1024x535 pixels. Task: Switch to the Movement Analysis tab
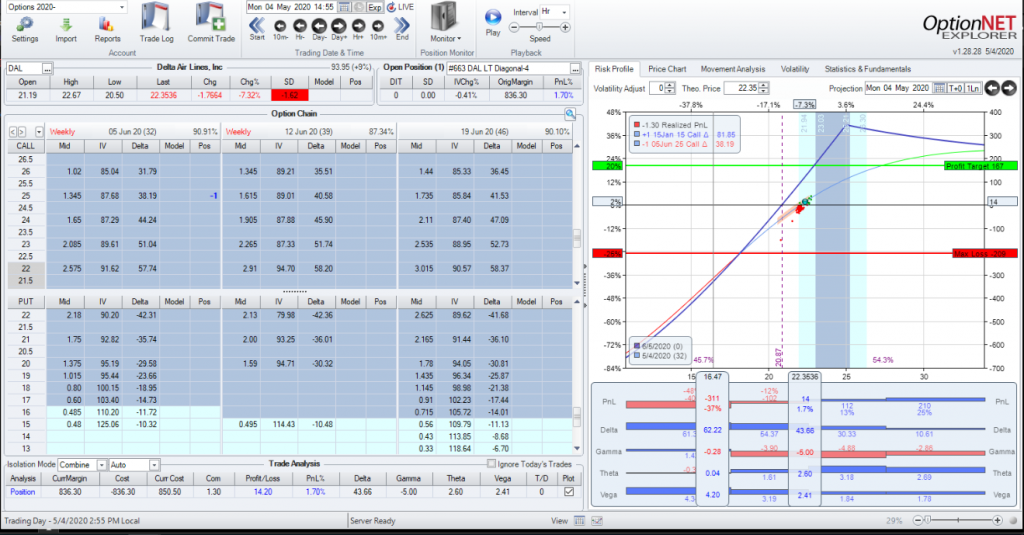[733, 69]
